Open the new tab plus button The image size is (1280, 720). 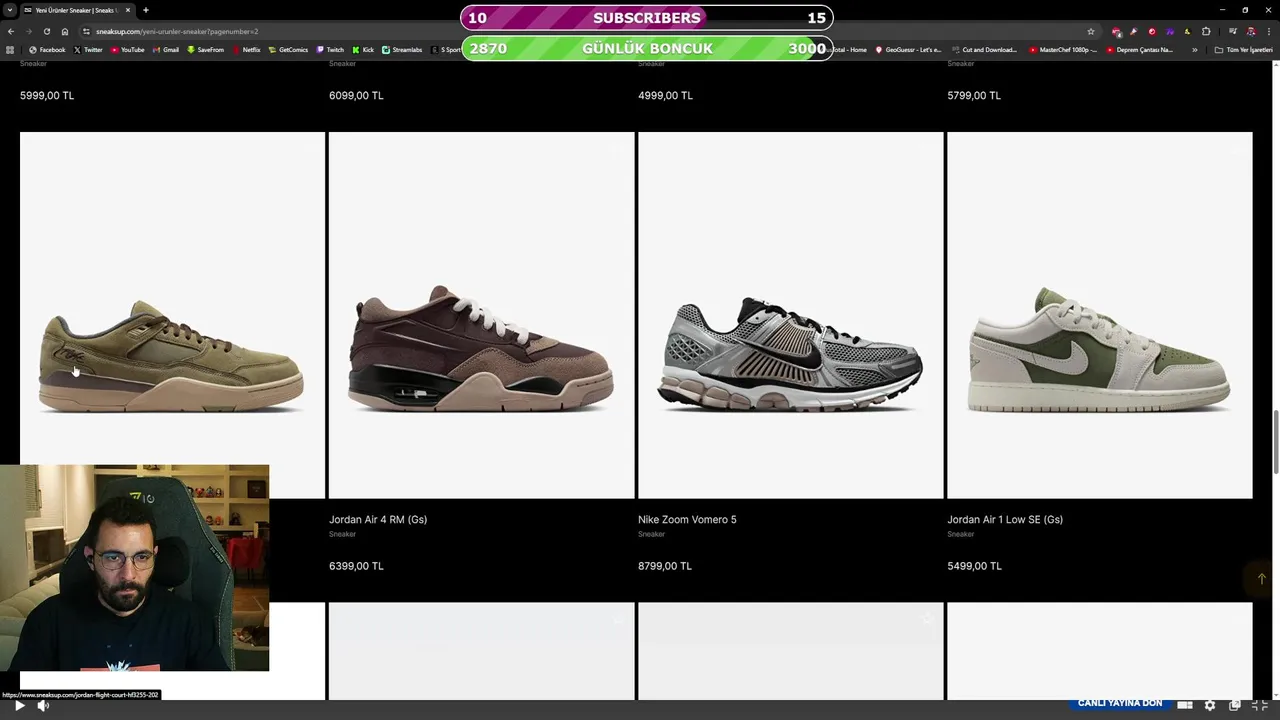146,10
